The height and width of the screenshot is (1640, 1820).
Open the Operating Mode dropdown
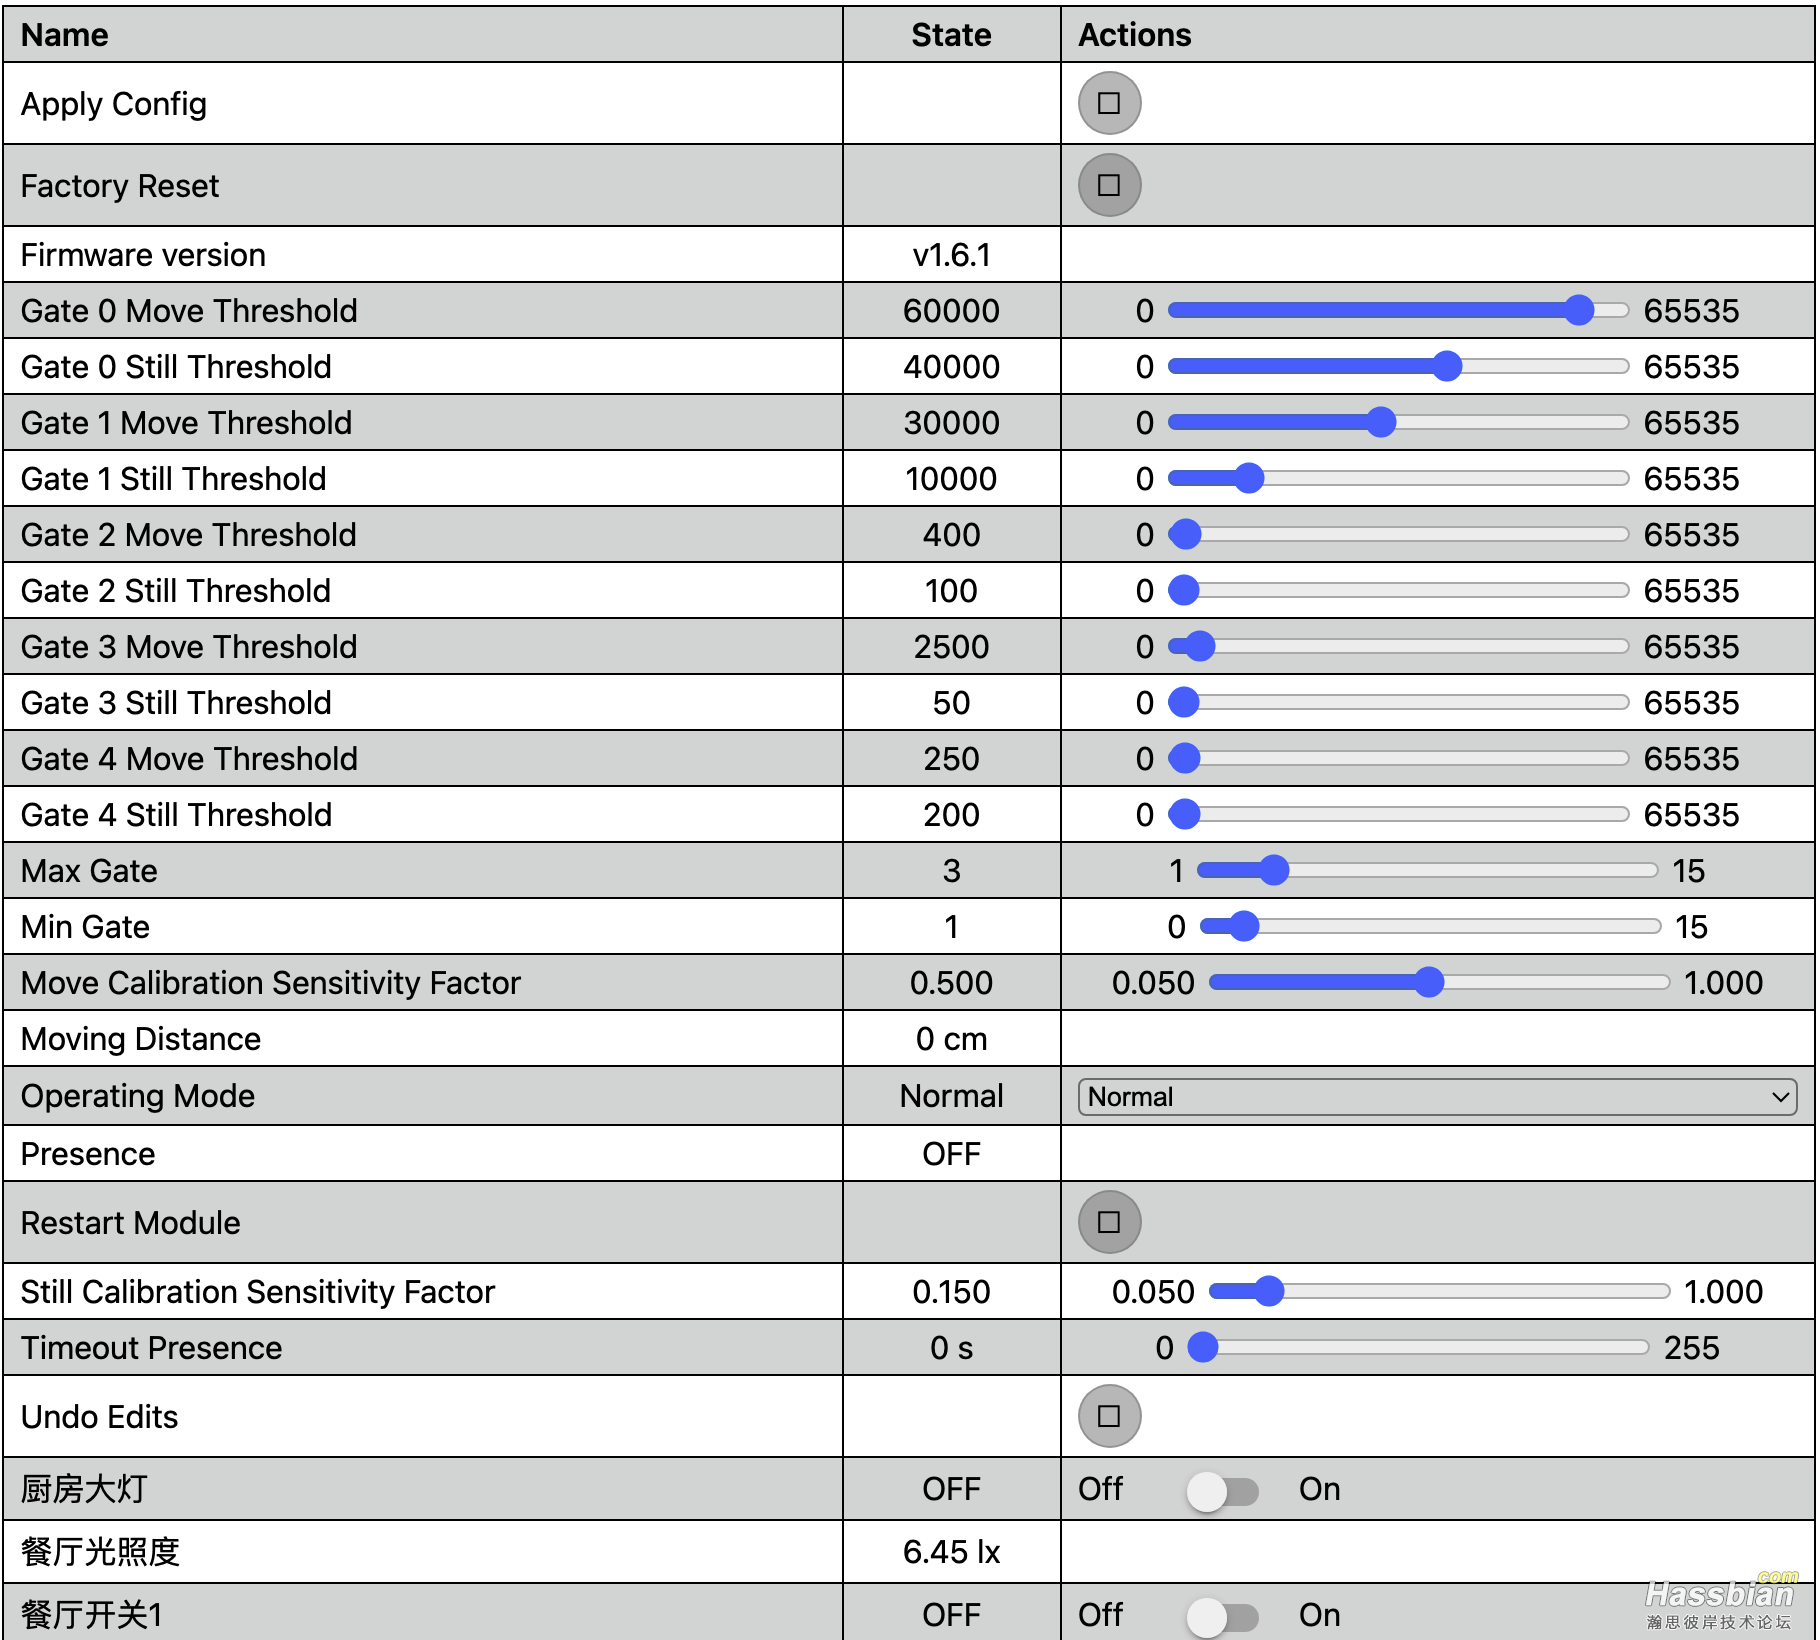click(x=1437, y=1097)
